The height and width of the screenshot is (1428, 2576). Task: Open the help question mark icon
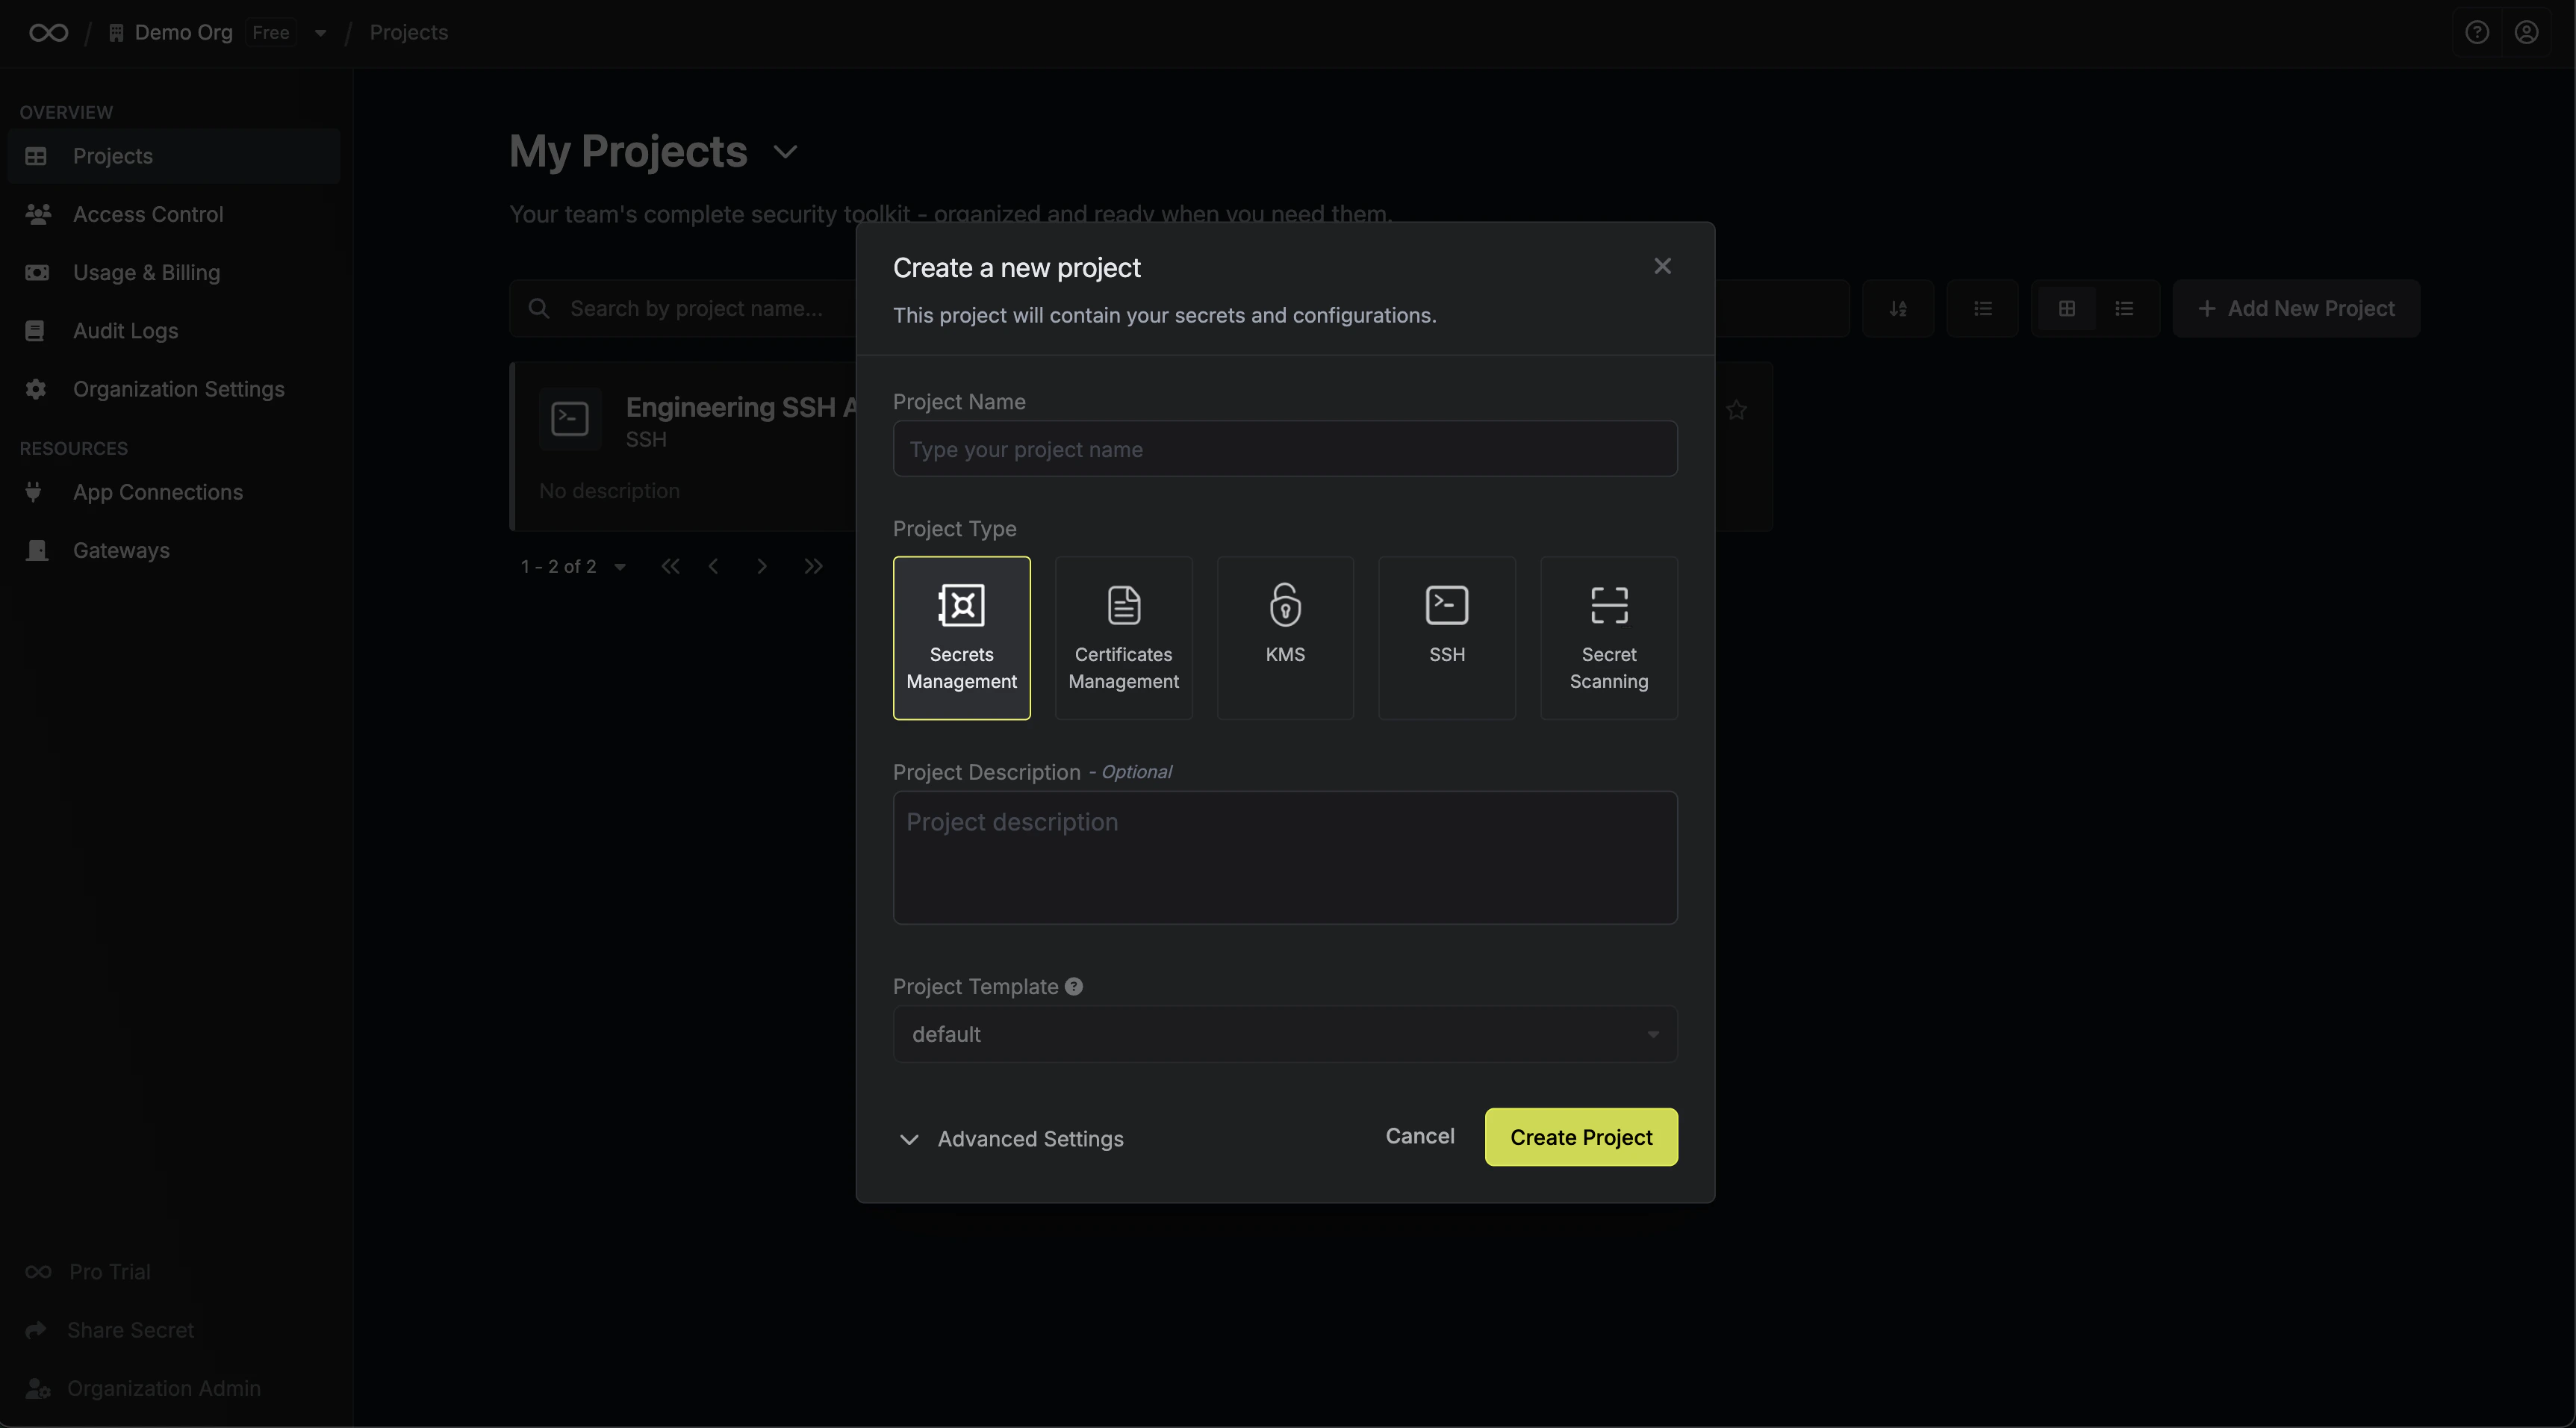(x=2476, y=33)
